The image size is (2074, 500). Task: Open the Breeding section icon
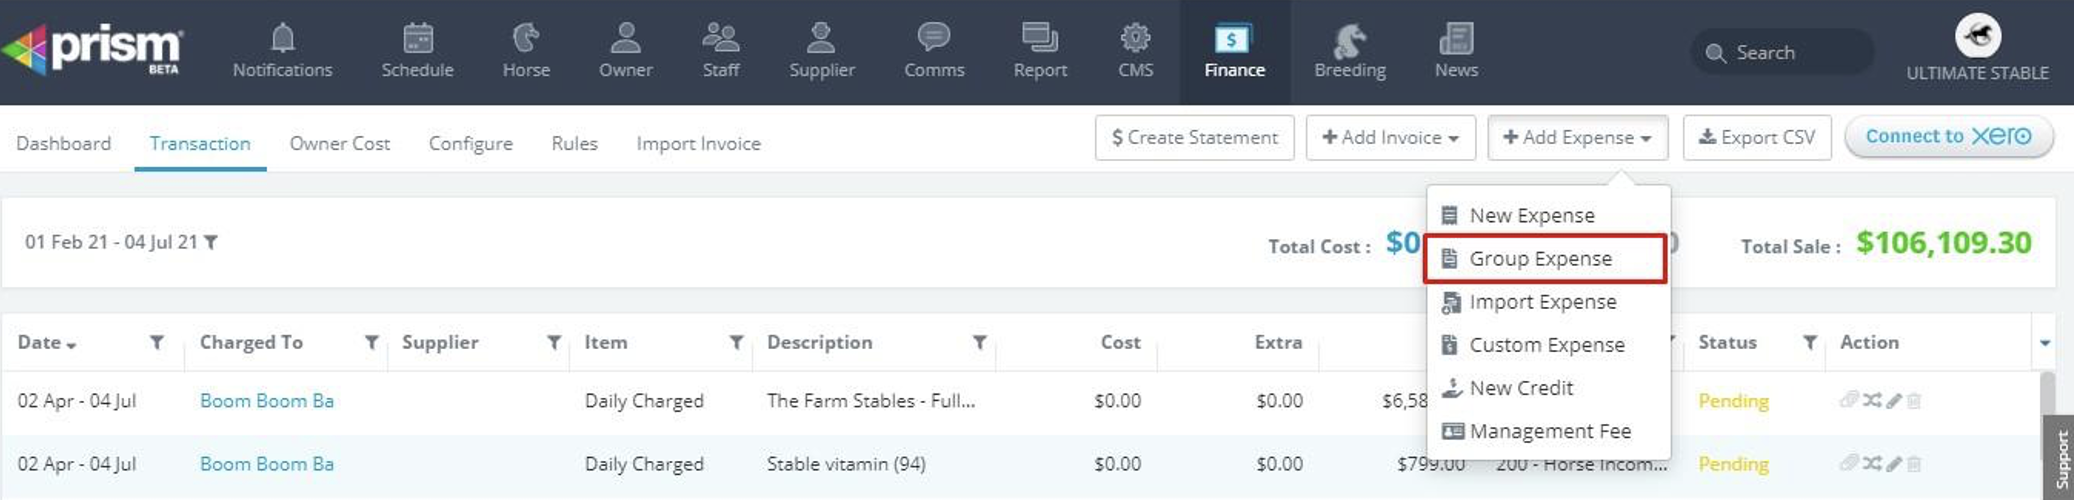[1349, 40]
